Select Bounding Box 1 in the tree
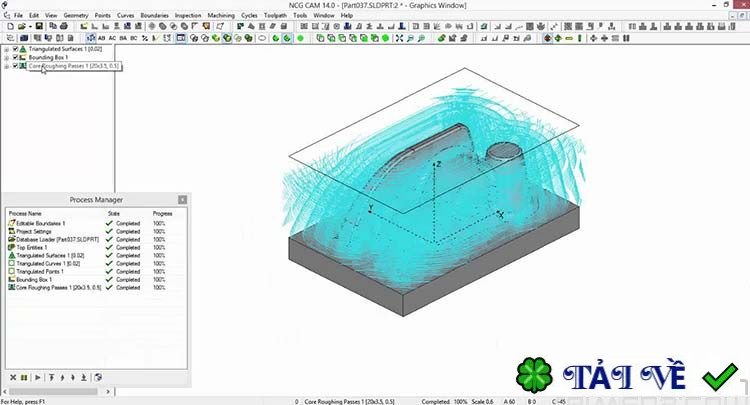The image size is (750, 405). pyautogui.click(x=48, y=57)
